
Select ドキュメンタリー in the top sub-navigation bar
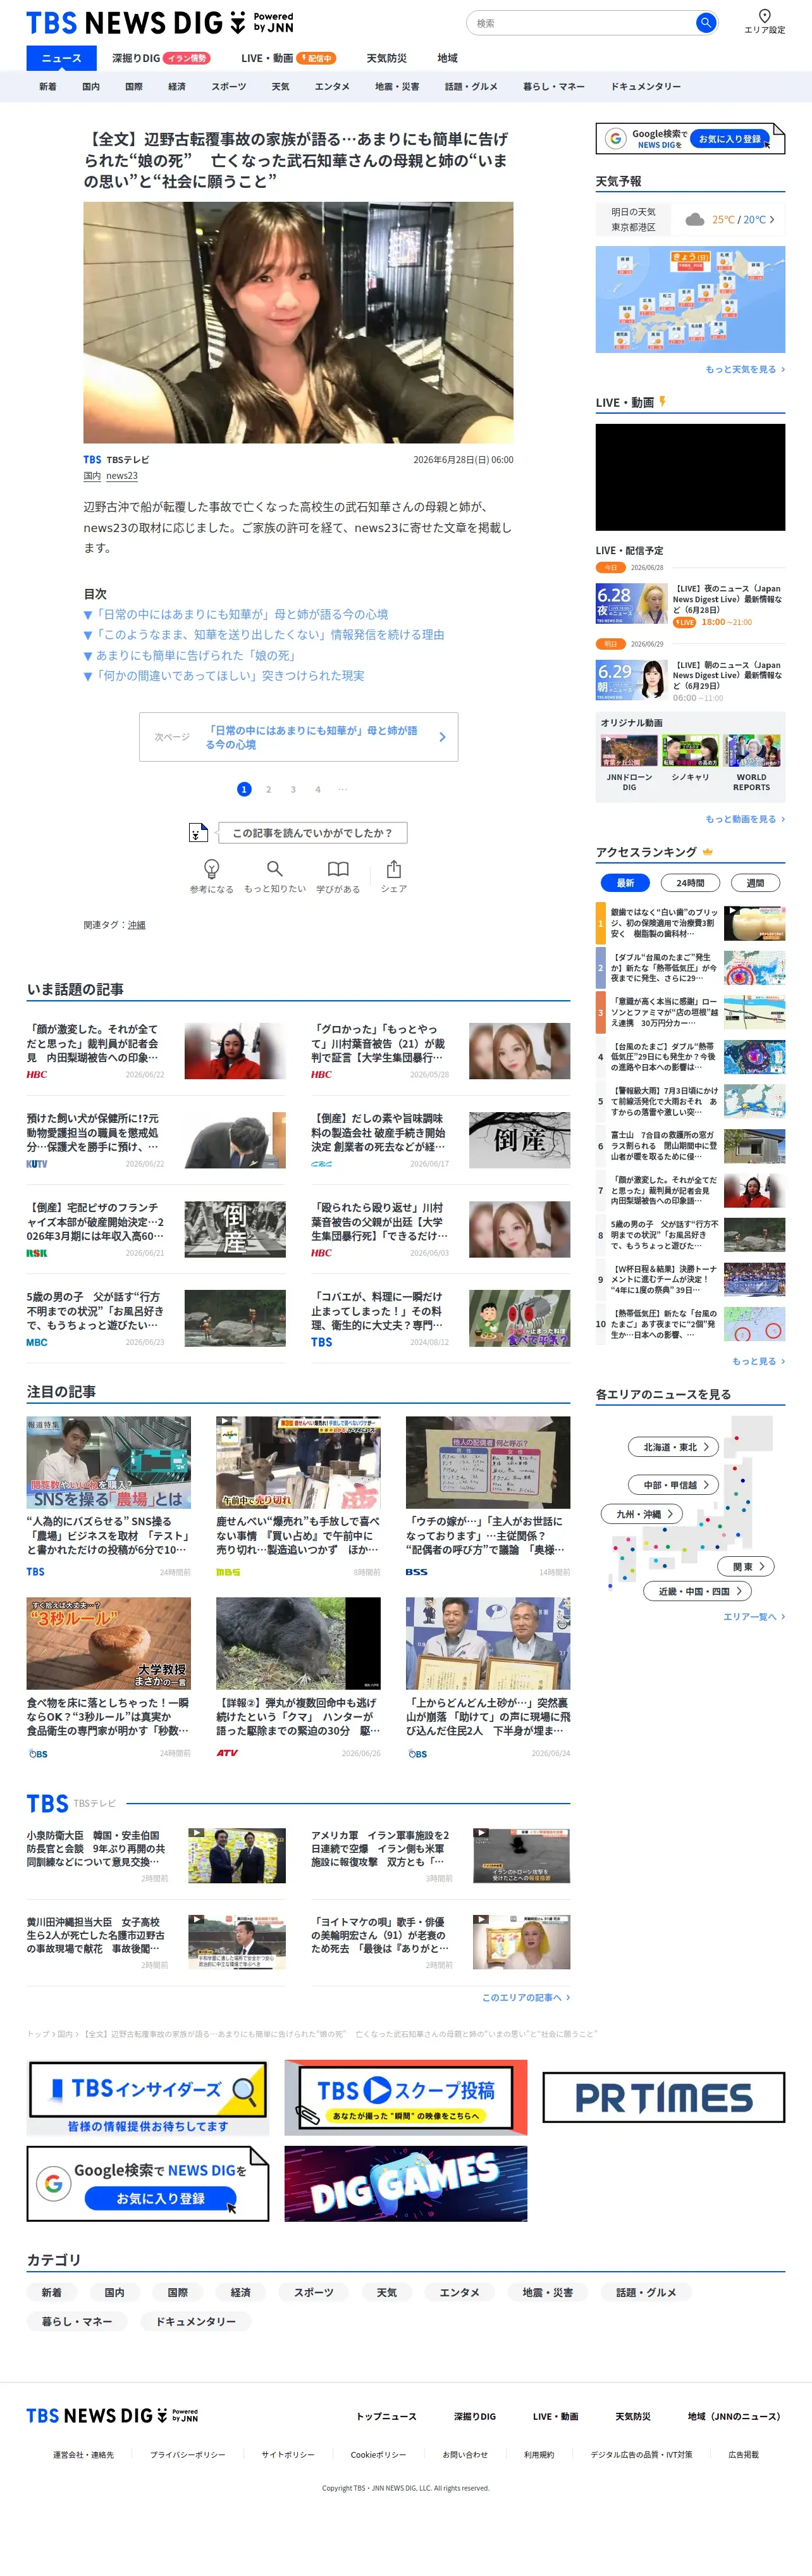pos(646,87)
